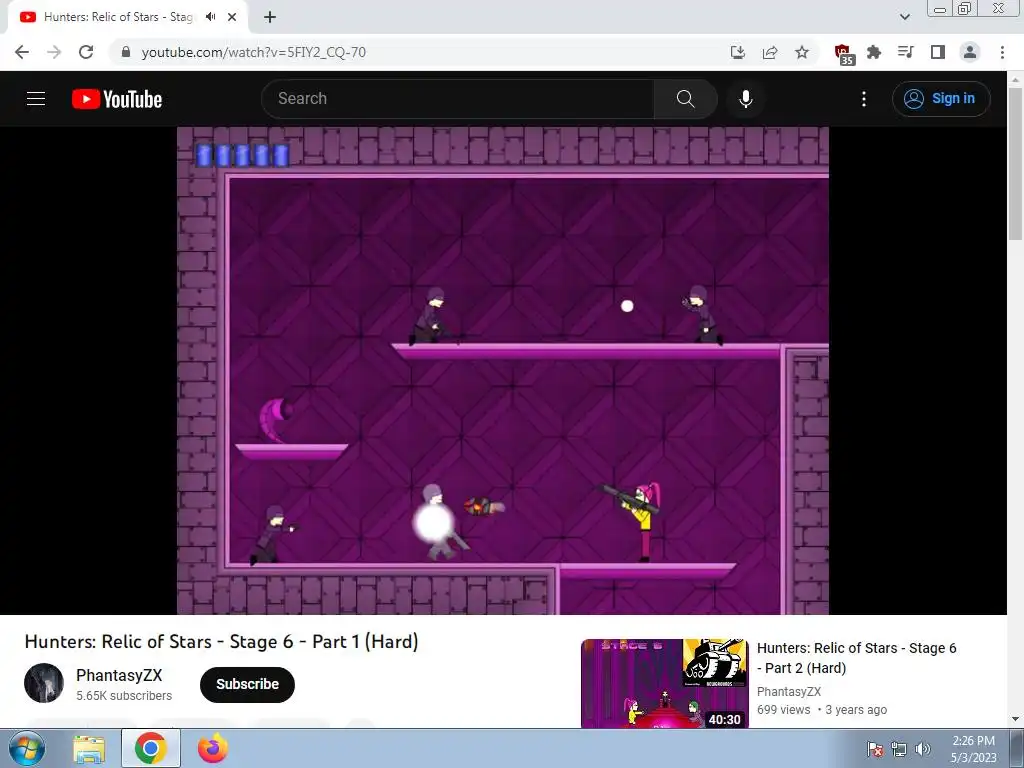Open recommended Stage 6 - Part 2 (Hard) title
Image resolution: width=1024 pixels, height=768 pixels.
(x=856, y=658)
